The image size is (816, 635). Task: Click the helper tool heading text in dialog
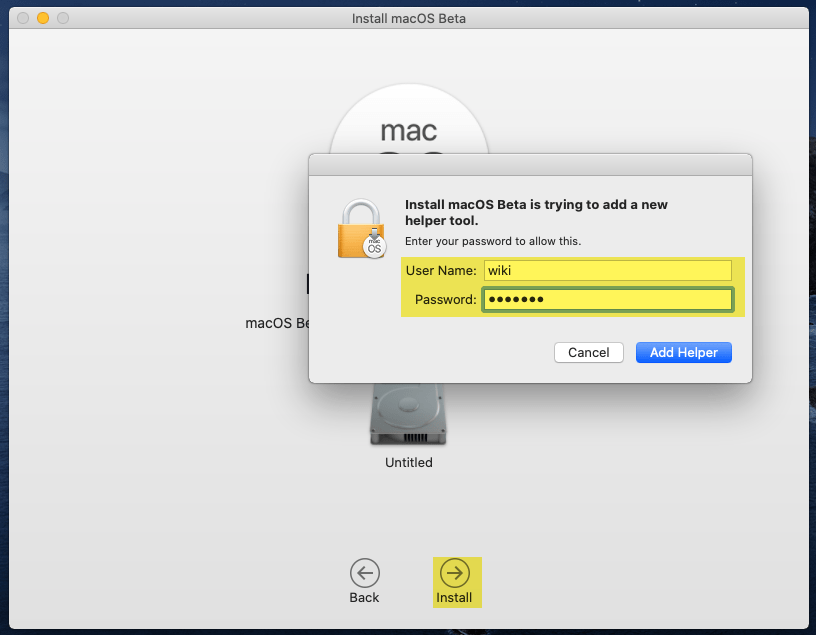(536, 212)
